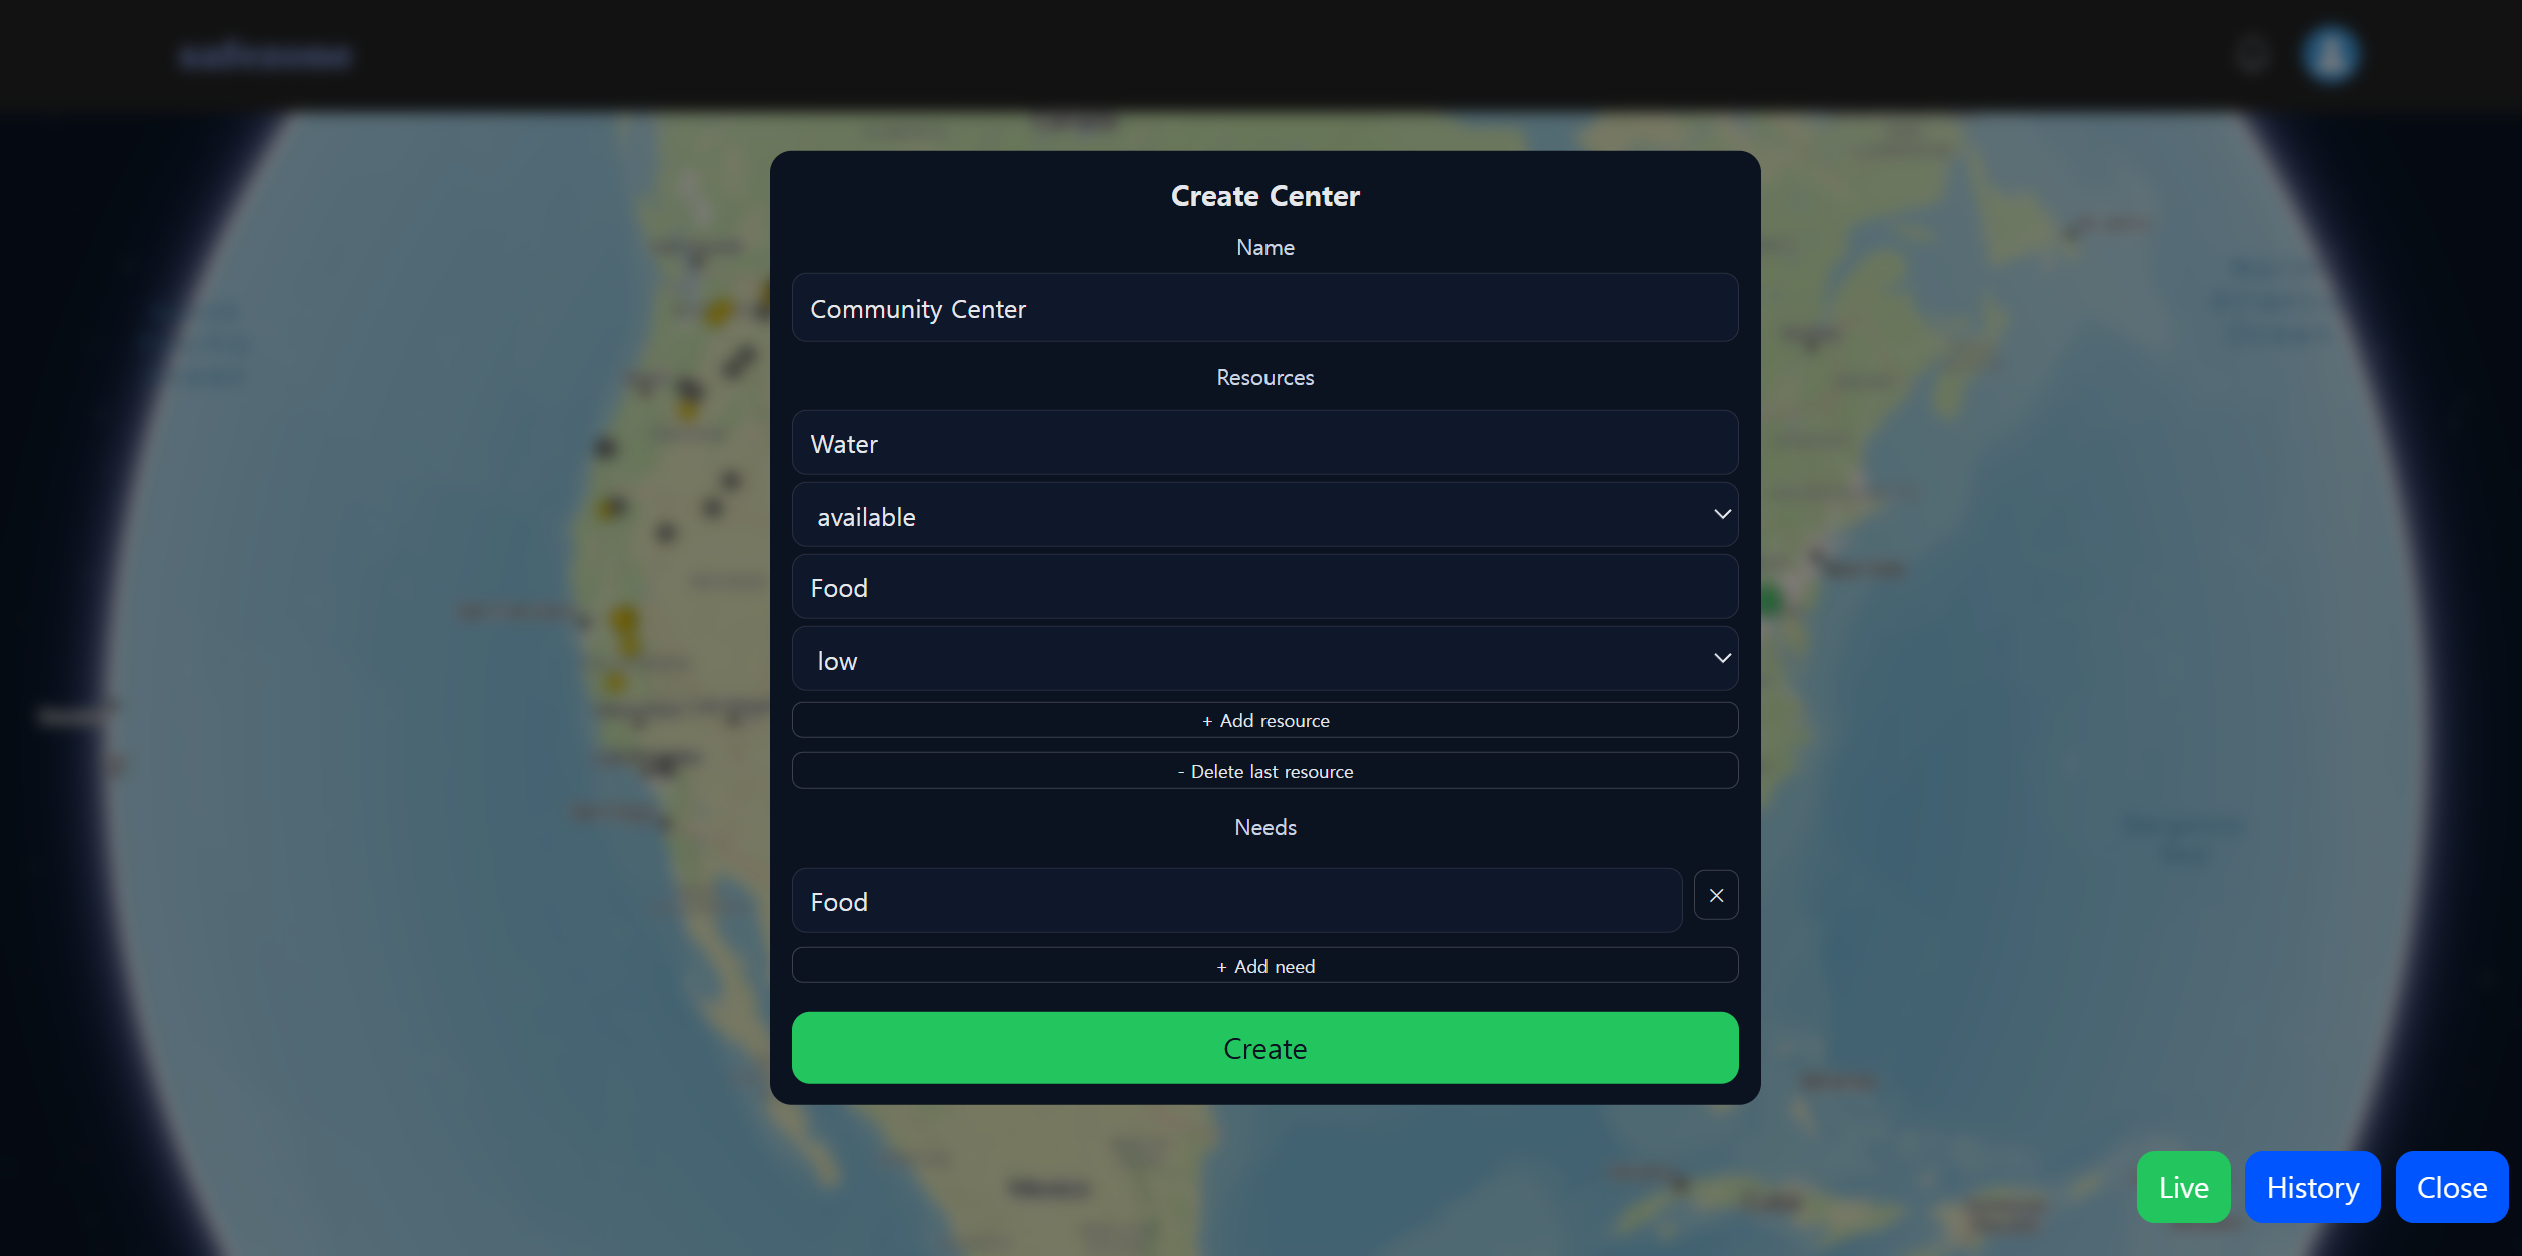Open the Water resource status dropdown

pos(1264,516)
